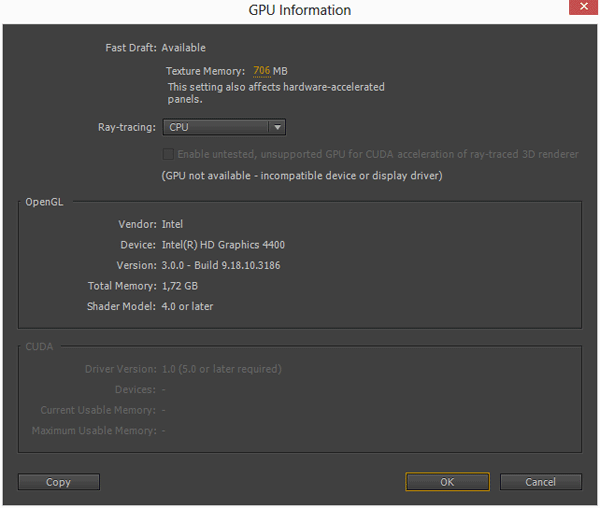Click the Shader Model 4.0 or later value
The width and height of the screenshot is (600, 508).
tap(187, 306)
